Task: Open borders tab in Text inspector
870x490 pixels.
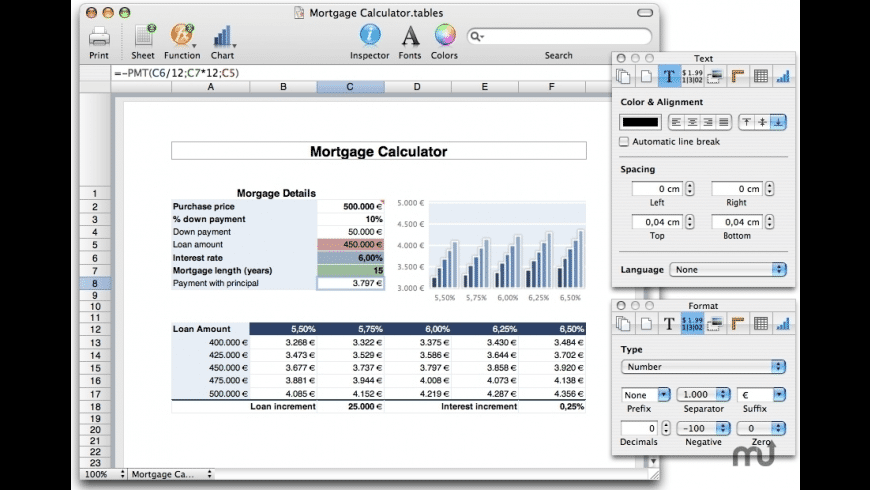Action: pos(737,76)
